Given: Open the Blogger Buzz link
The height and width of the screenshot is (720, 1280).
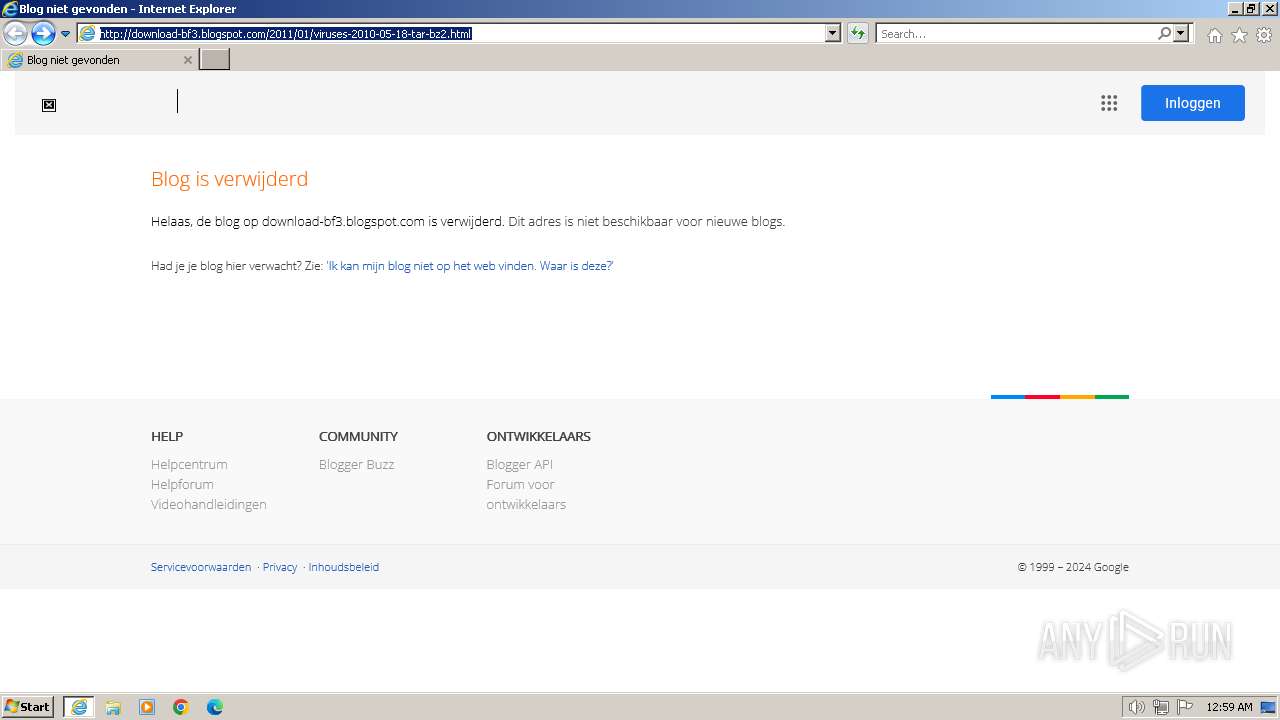Looking at the screenshot, I should (x=357, y=464).
